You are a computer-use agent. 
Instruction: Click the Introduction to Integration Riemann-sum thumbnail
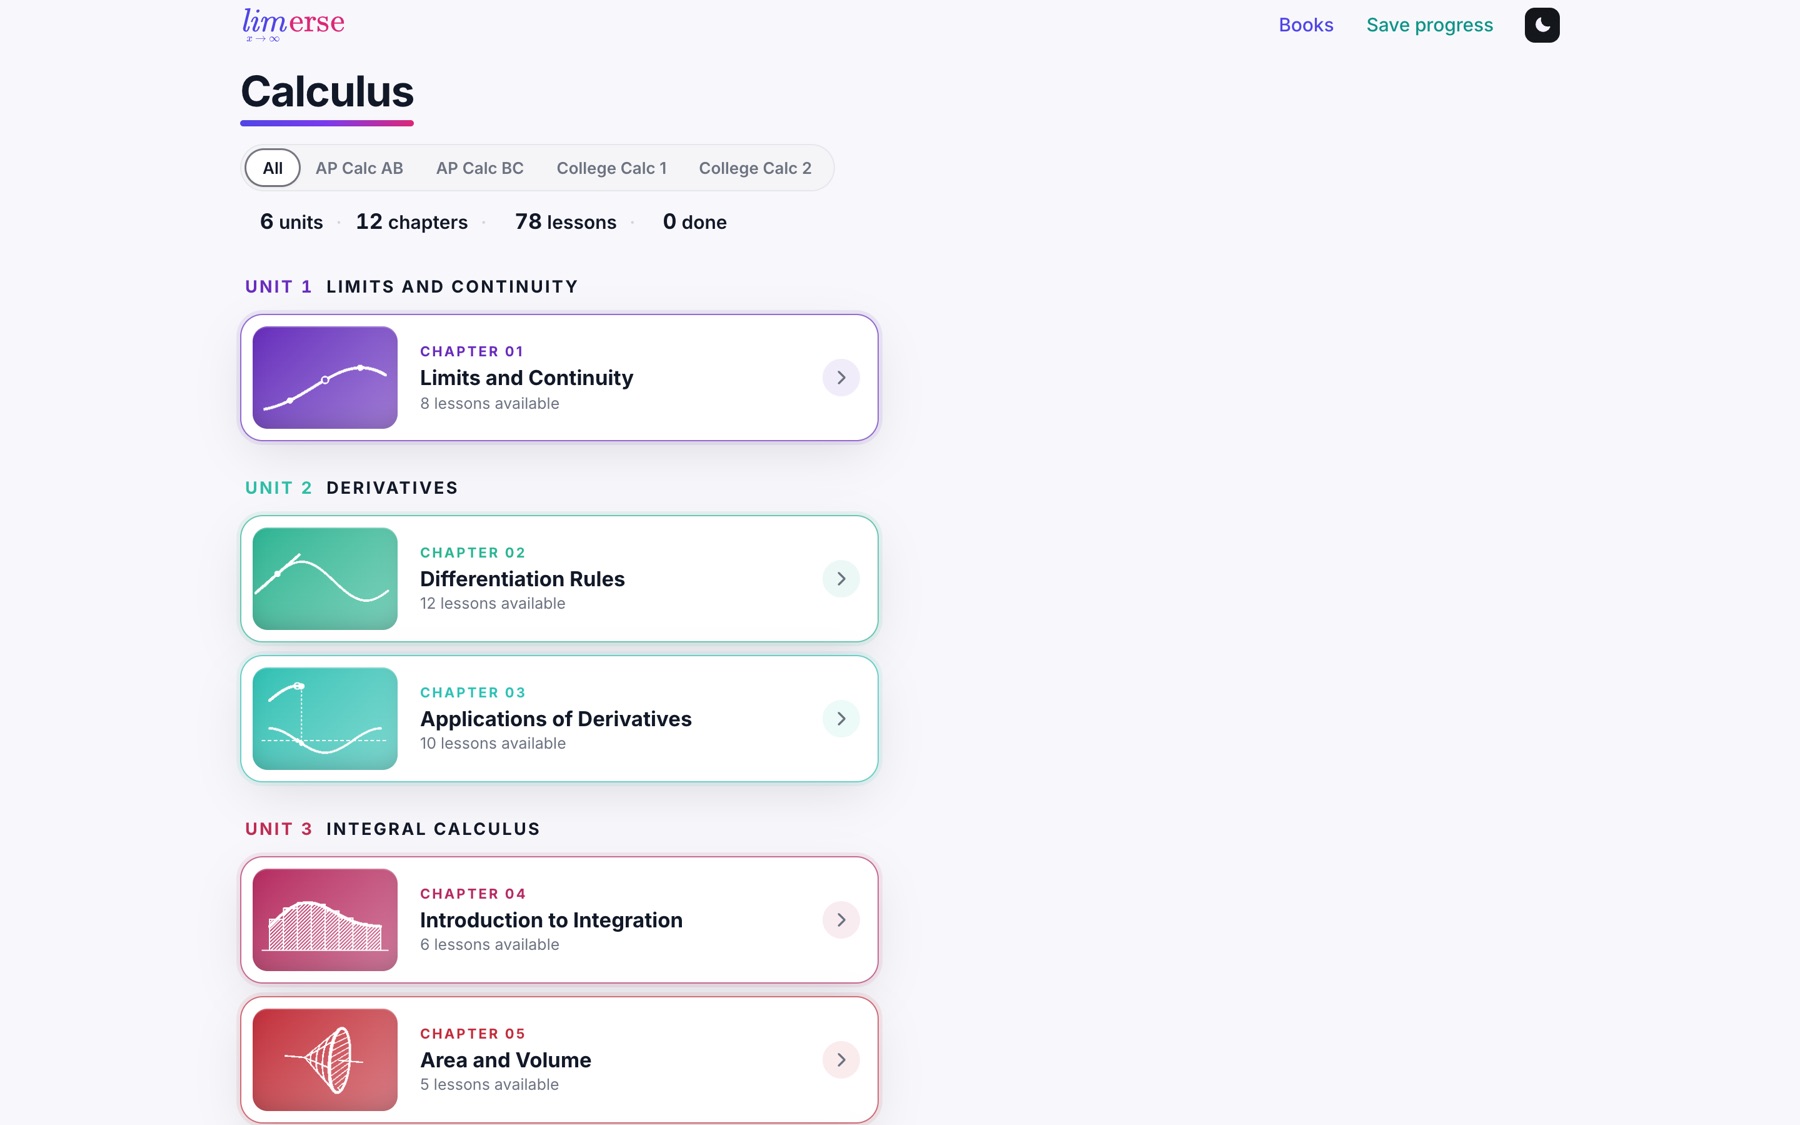pos(325,919)
